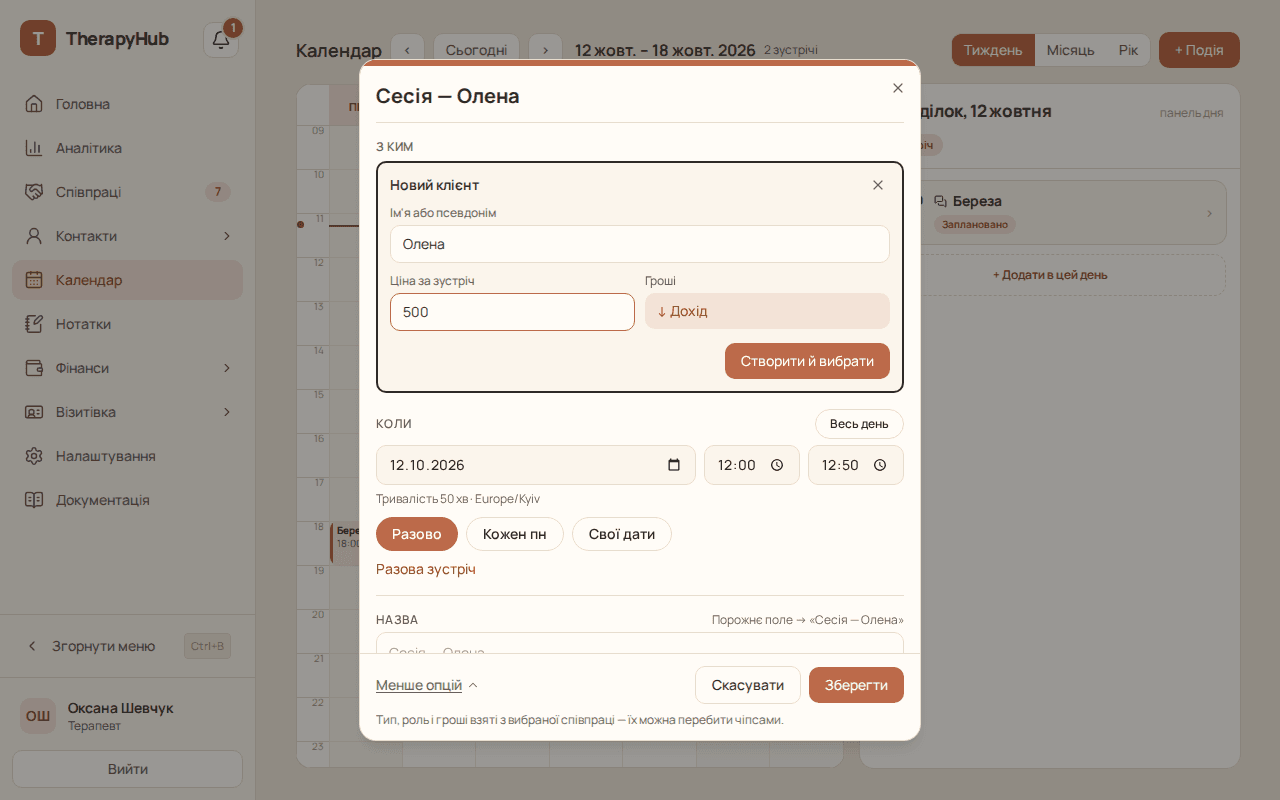Open Головна via the home icon
Viewport: 1280px width, 800px height.
point(34,104)
